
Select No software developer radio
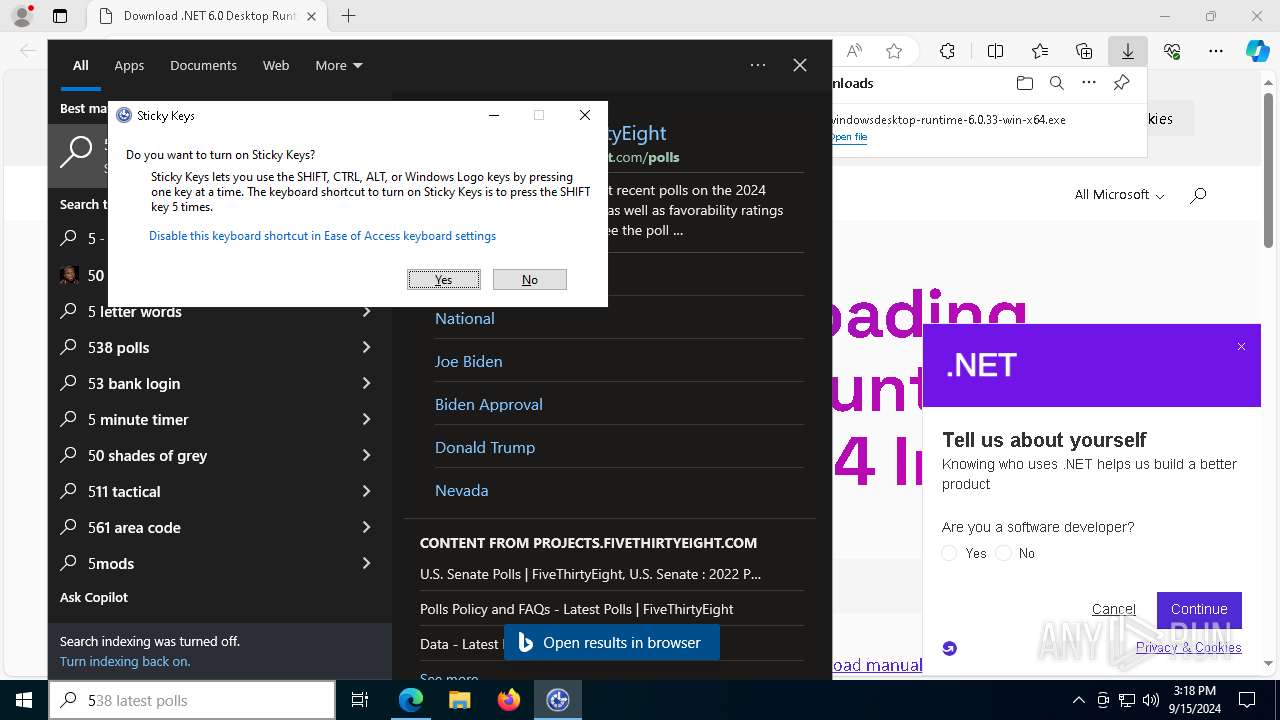pyautogui.click(x=1004, y=553)
